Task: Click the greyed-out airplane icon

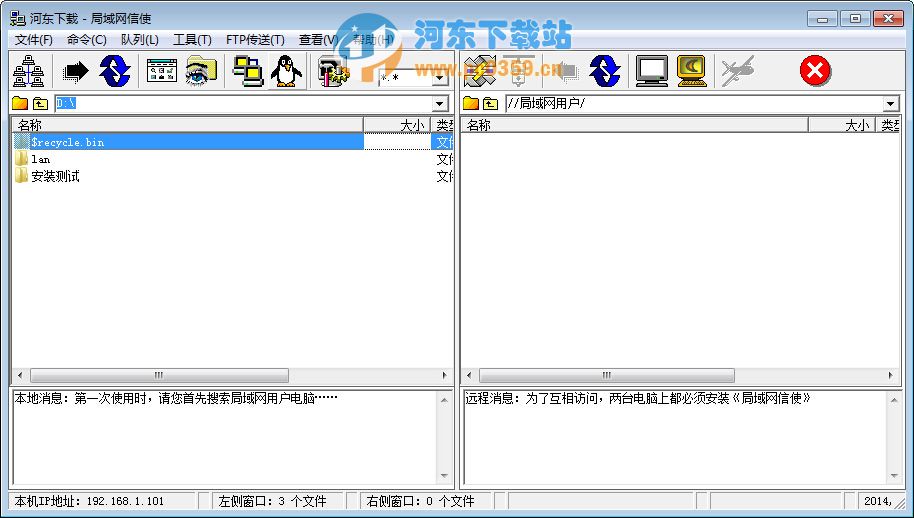Action: click(738, 71)
